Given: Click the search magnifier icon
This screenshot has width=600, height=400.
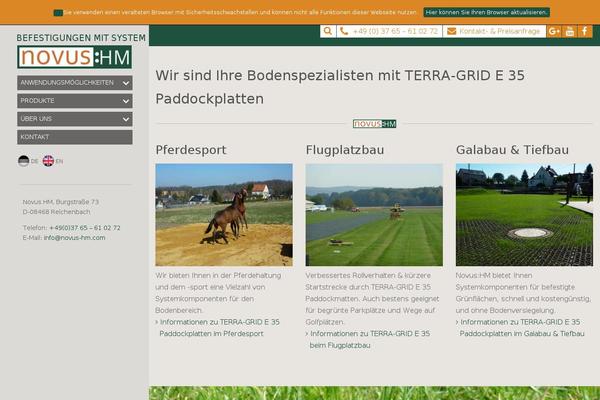Looking at the screenshot, I should point(328,31).
